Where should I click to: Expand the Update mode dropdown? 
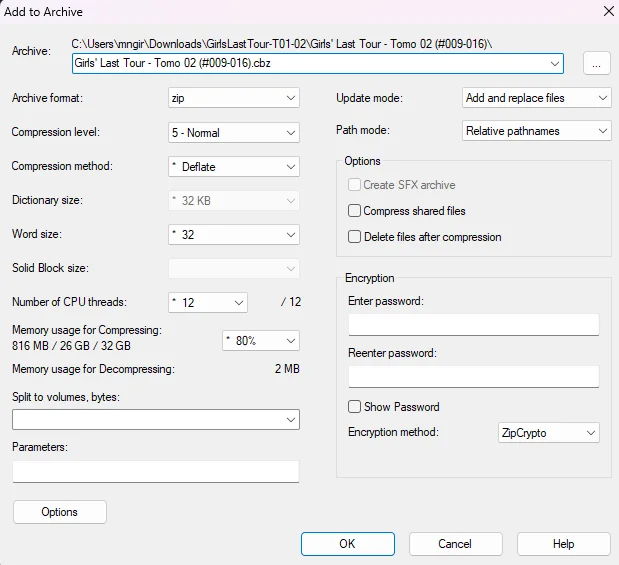click(x=536, y=98)
